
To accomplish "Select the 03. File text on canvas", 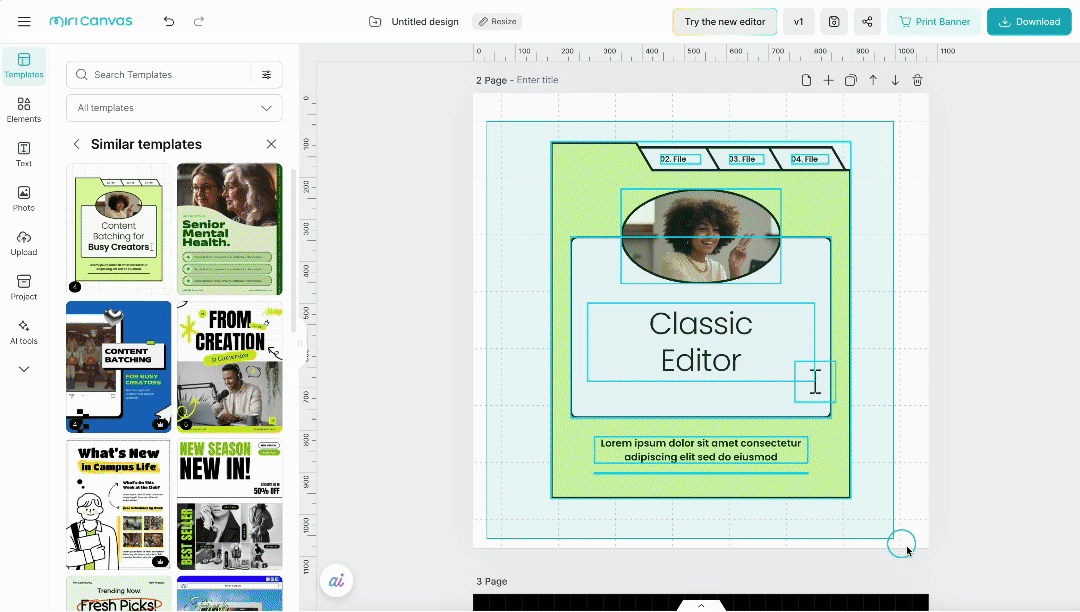I will pyautogui.click(x=748, y=159).
